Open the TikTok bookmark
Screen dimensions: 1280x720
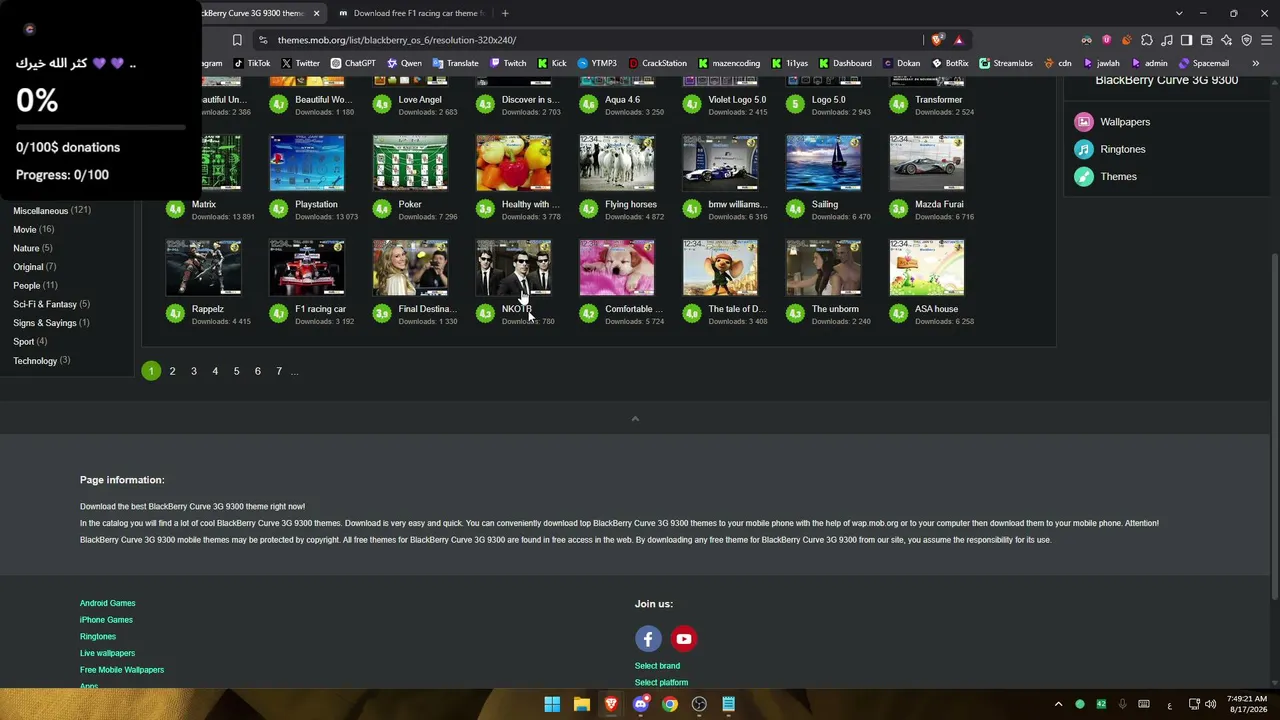click(x=252, y=63)
